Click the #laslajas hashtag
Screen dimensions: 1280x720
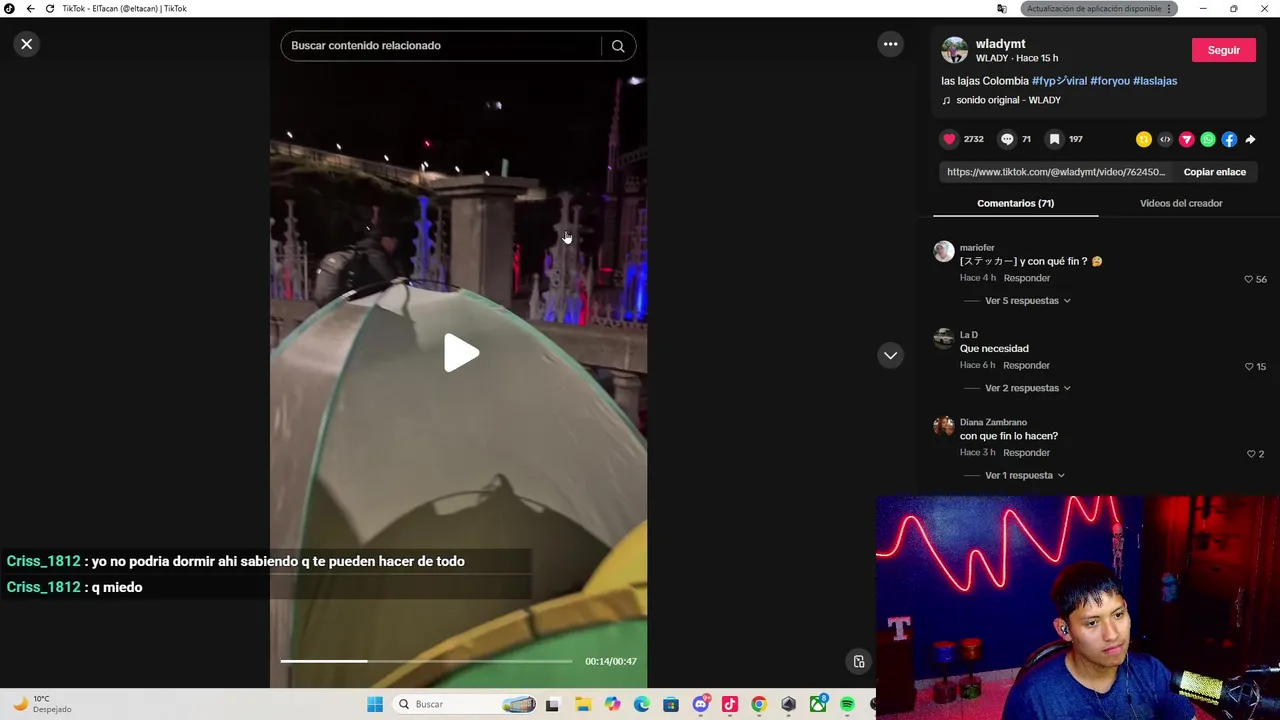(x=1155, y=81)
